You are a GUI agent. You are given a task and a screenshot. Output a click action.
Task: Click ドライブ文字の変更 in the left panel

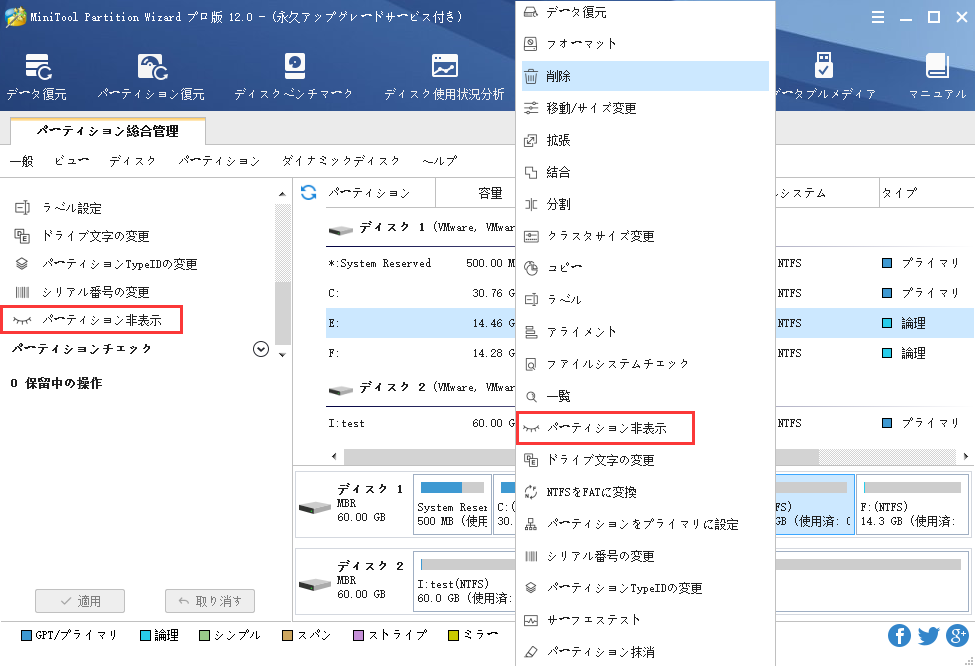coord(95,236)
